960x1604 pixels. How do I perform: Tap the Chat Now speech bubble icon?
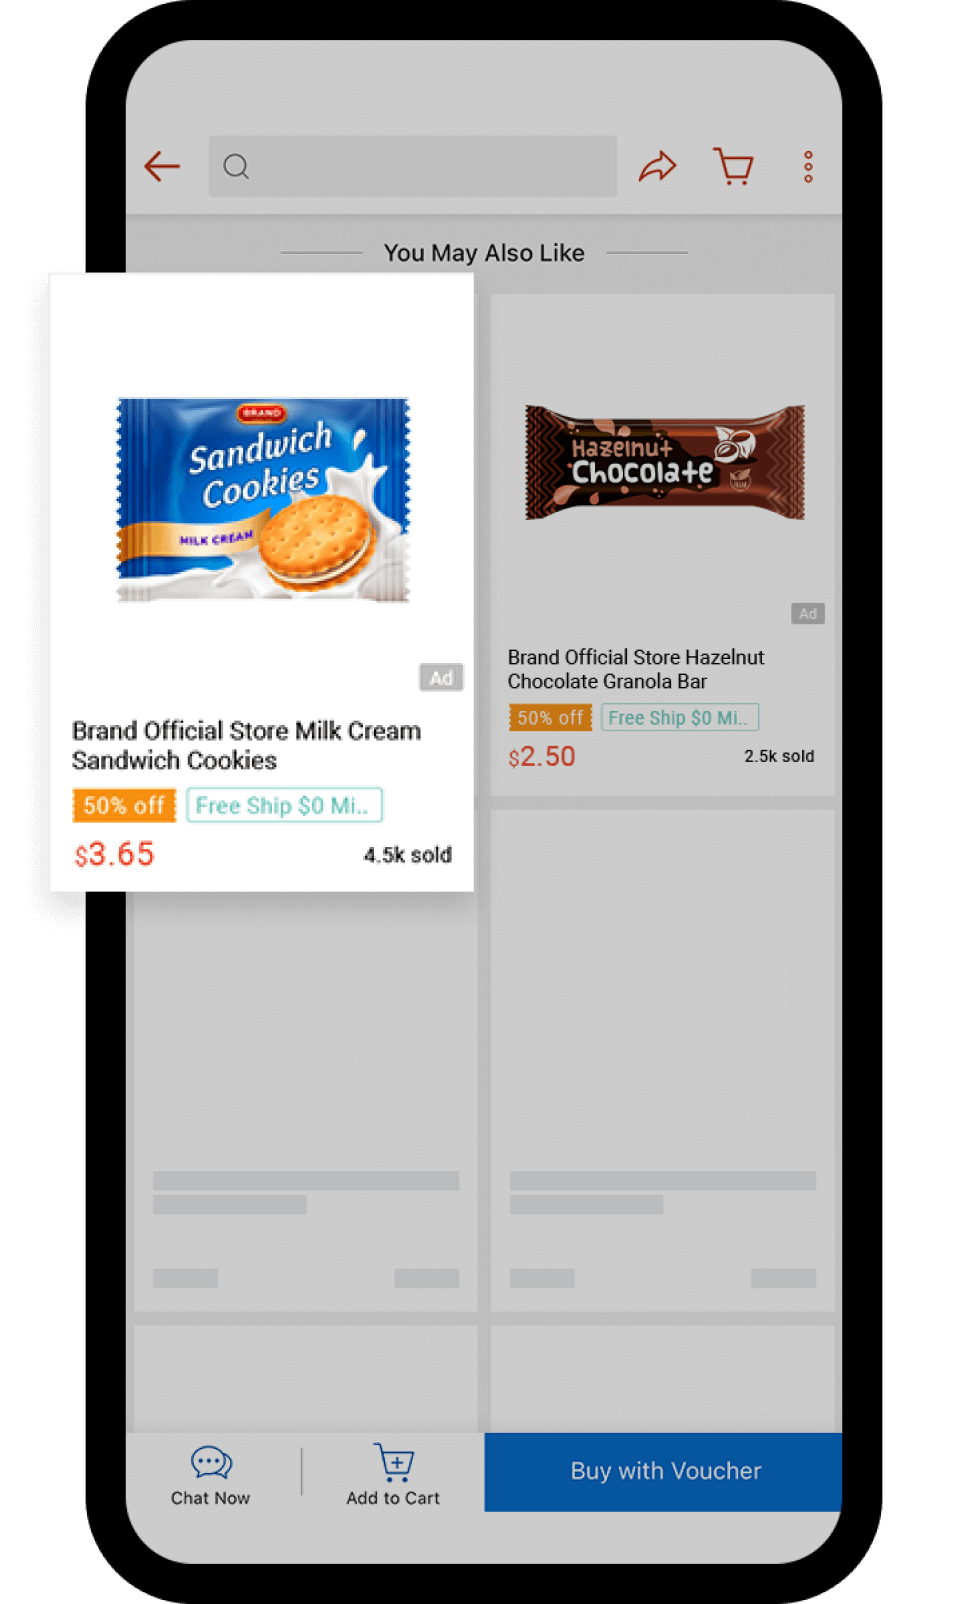click(x=211, y=1463)
